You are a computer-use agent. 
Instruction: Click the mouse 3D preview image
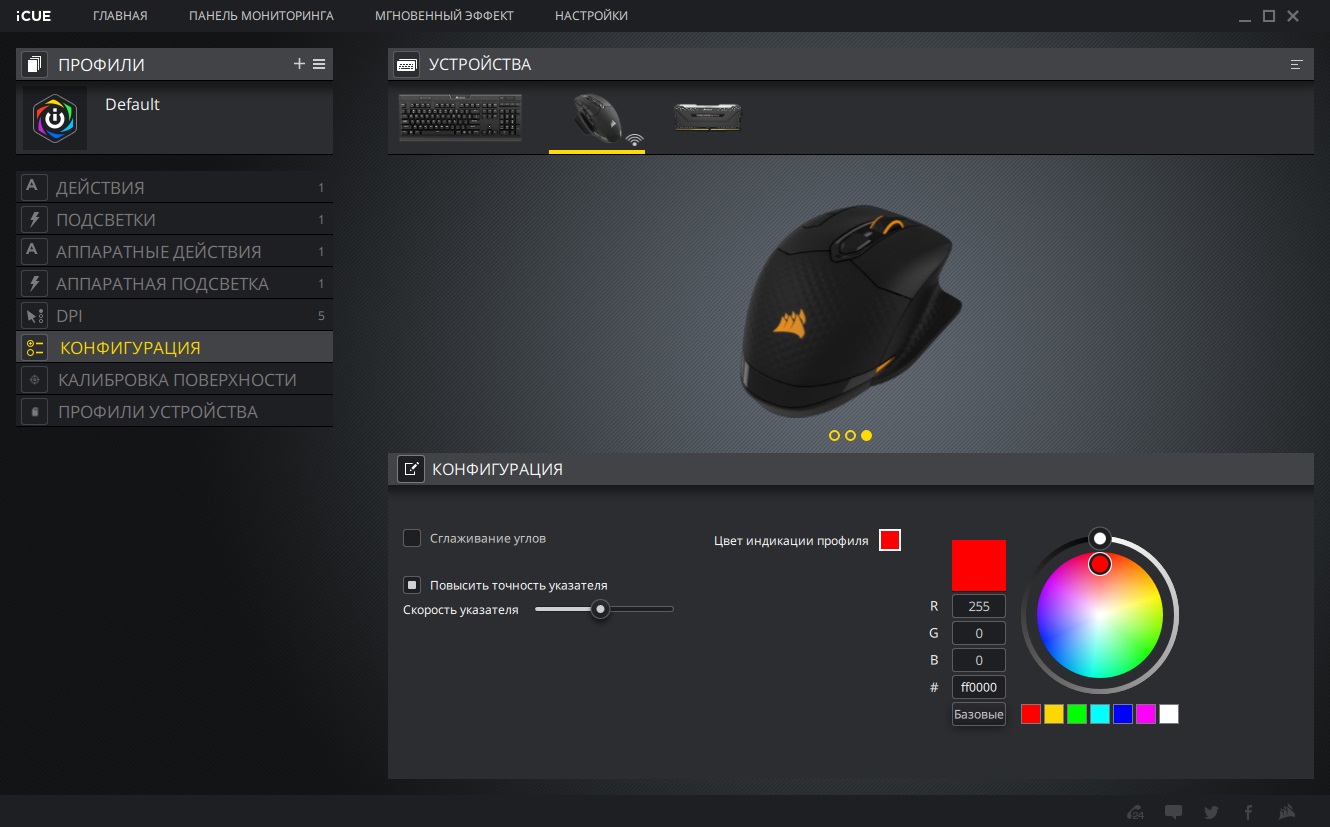pos(850,312)
